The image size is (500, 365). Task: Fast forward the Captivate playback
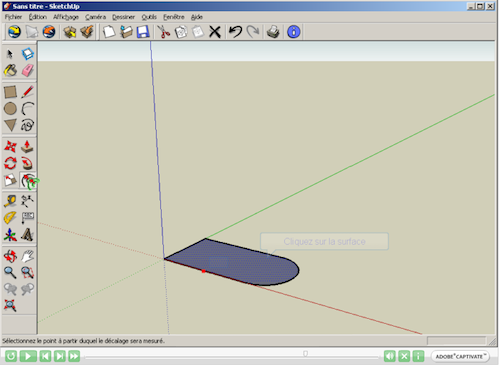(x=74, y=356)
